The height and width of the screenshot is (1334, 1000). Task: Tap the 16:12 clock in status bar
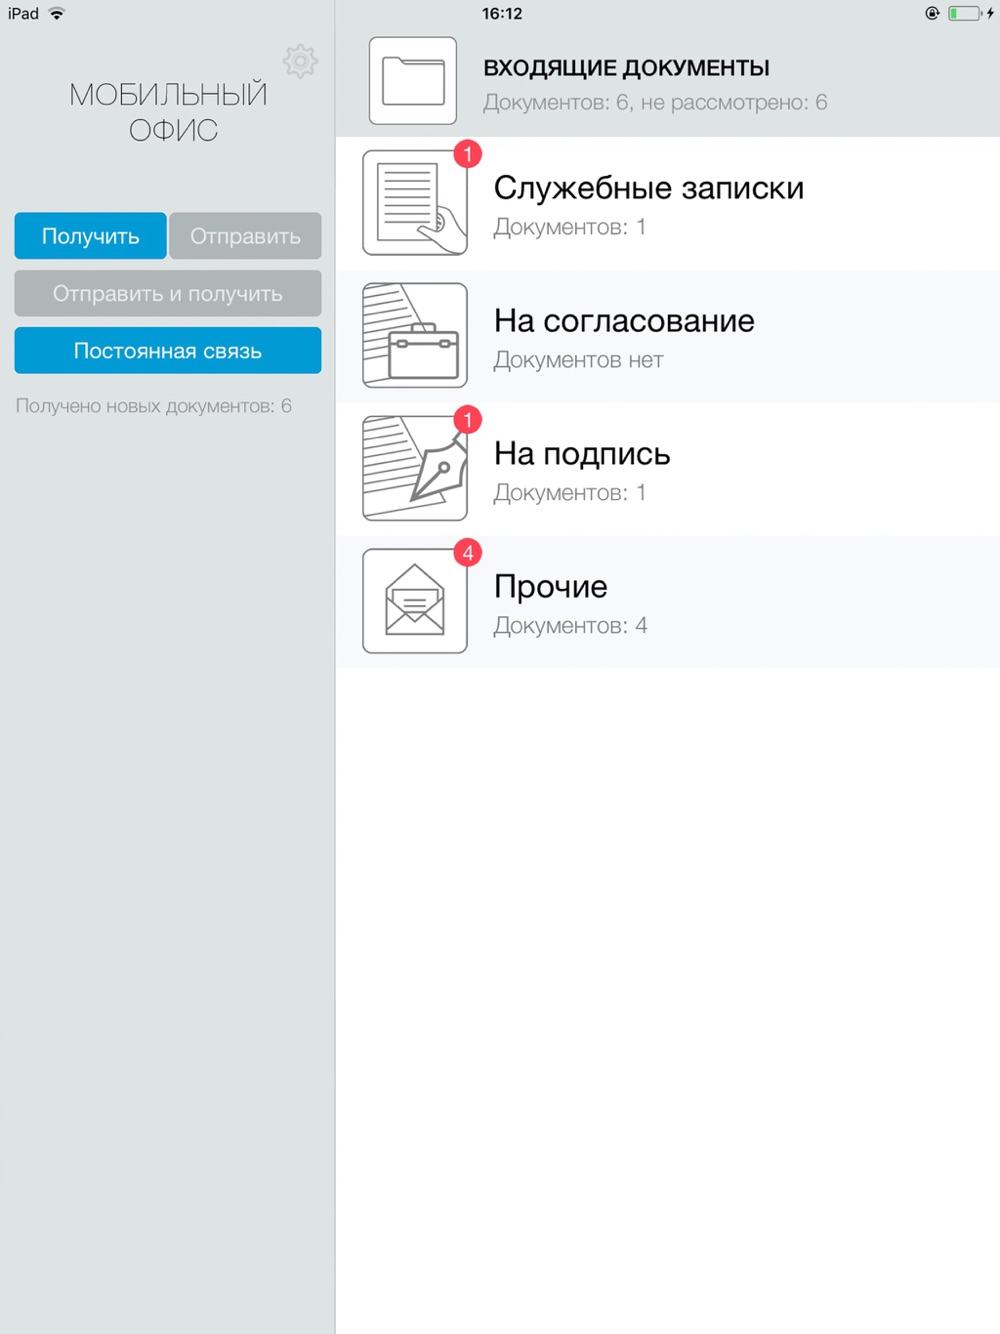[x=502, y=14]
